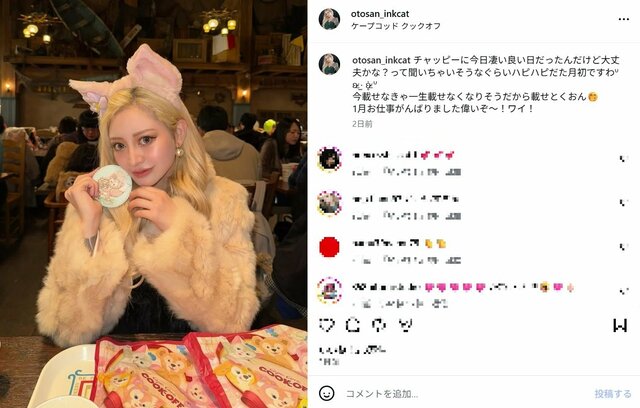Click the caption's profile avatar
640x408 pixels.
pos(329,64)
